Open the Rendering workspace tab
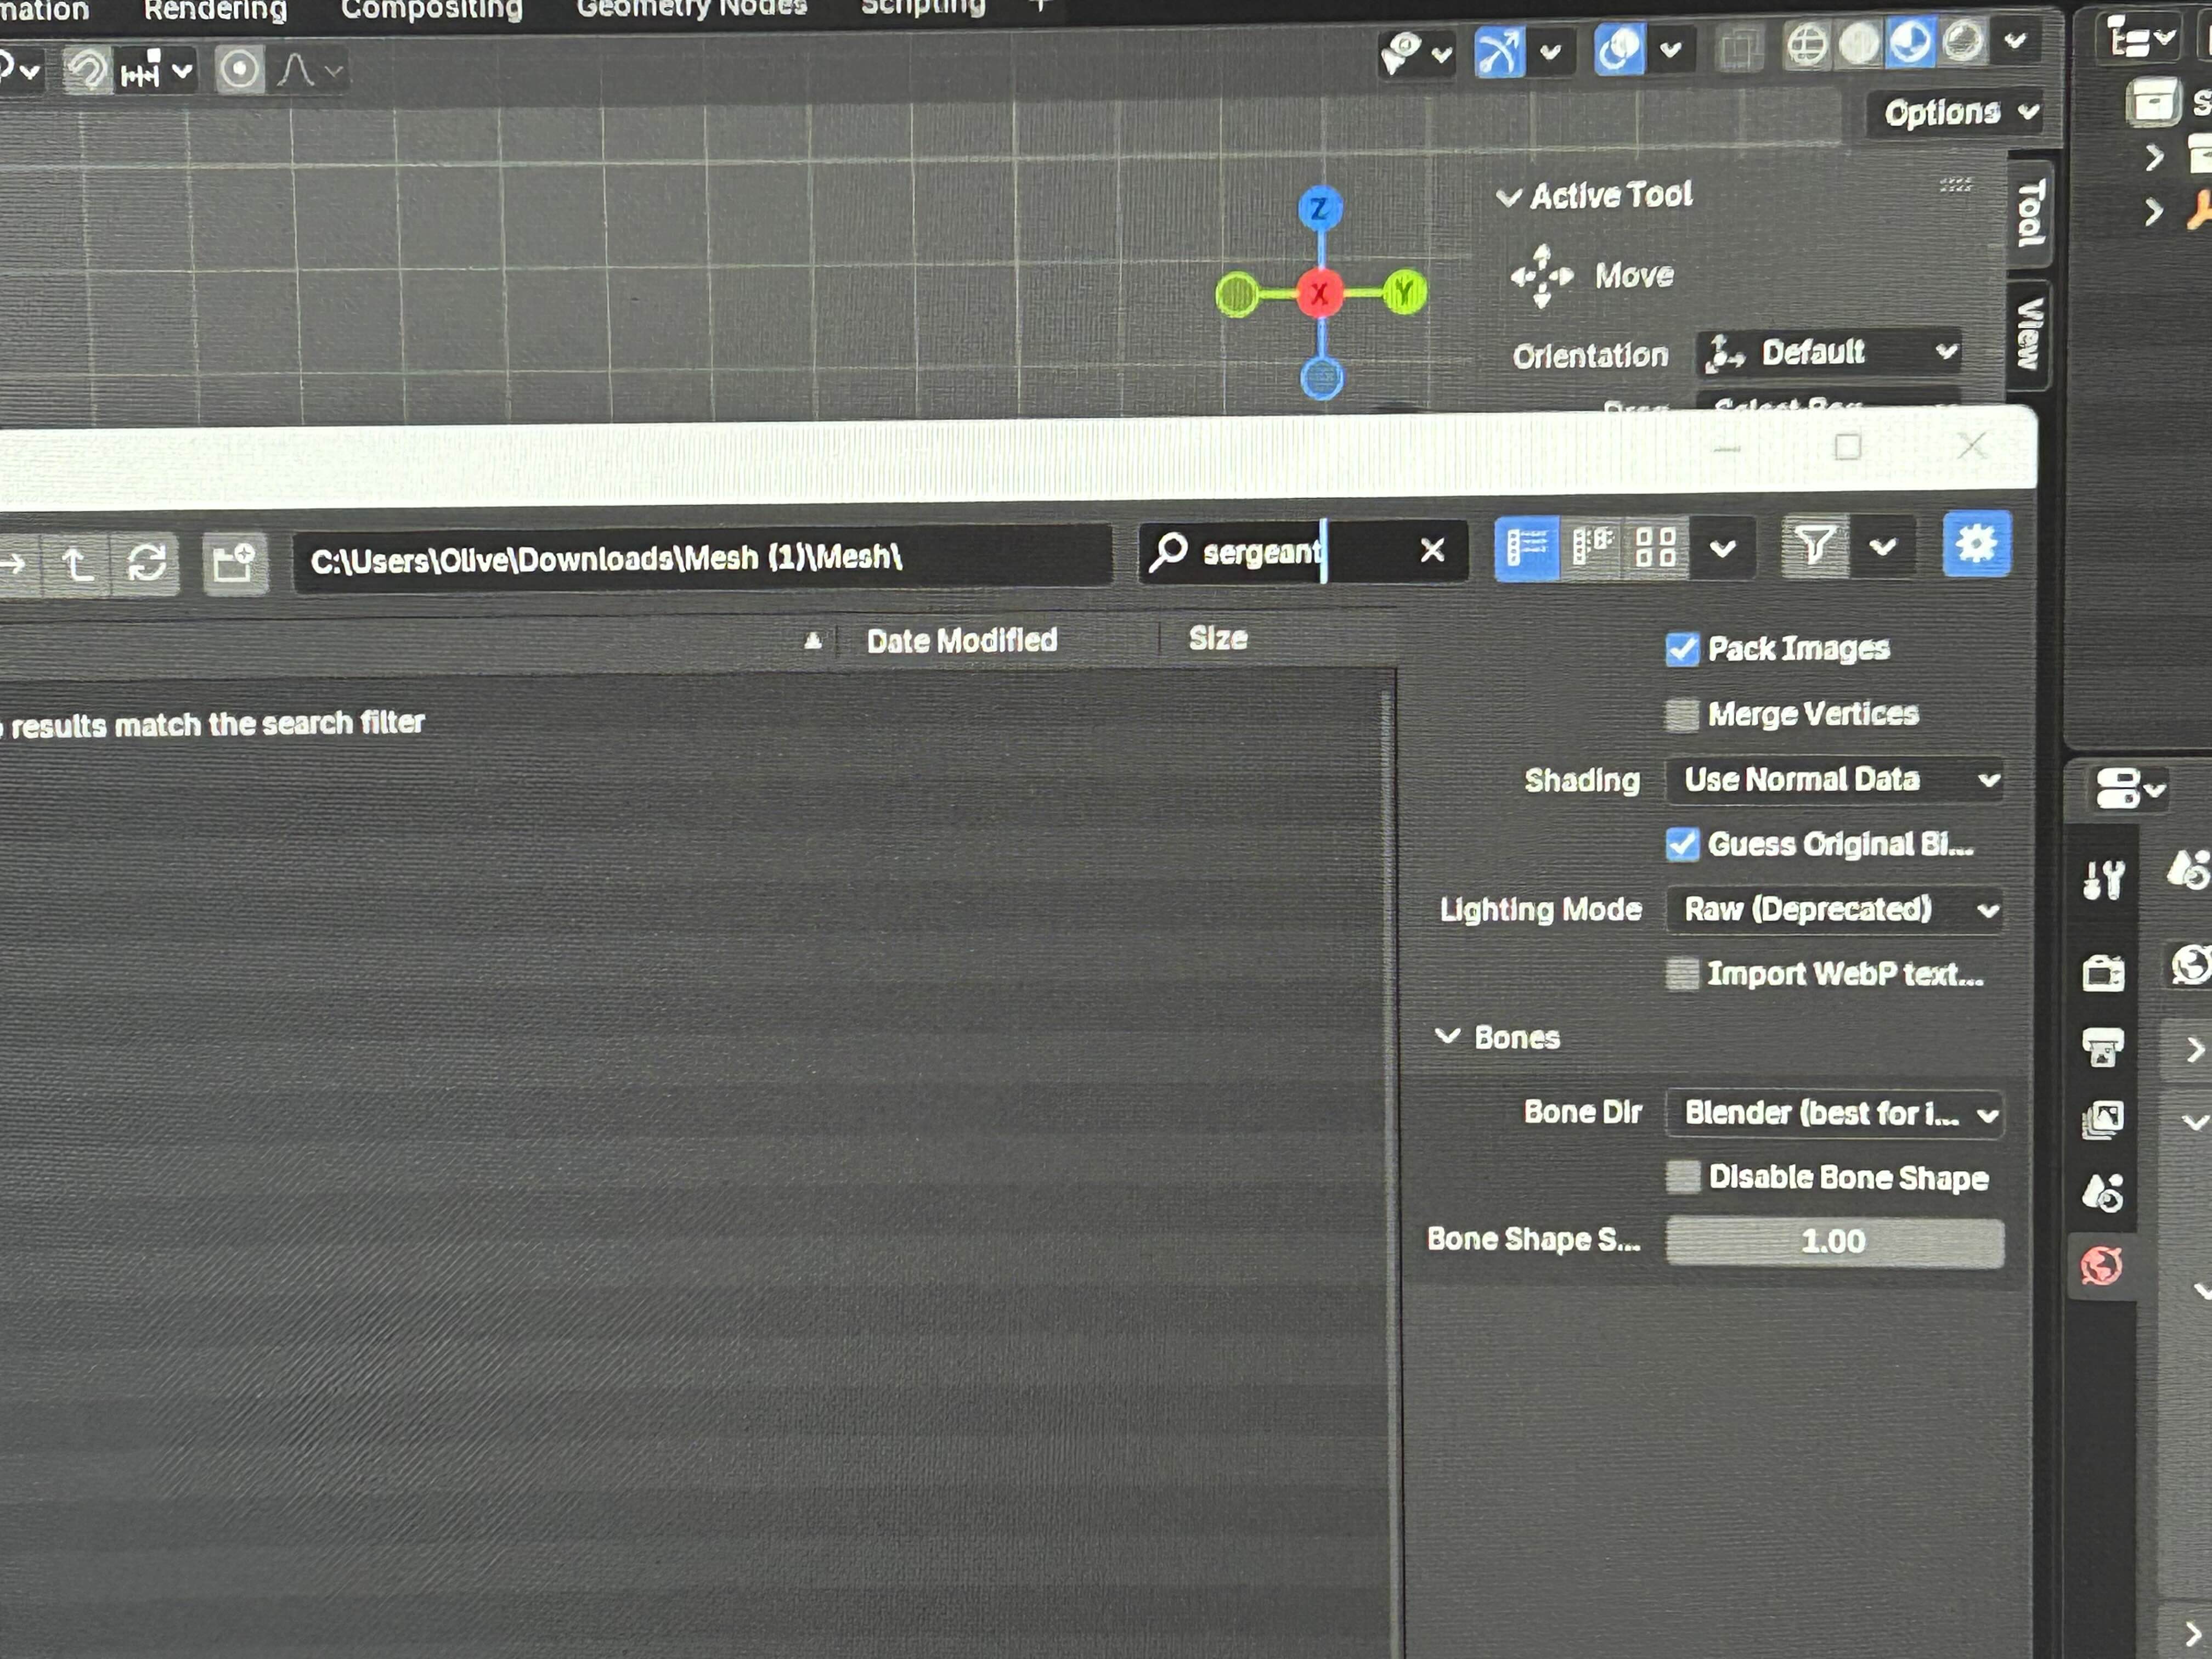Viewport: 2212px width, 1659px height. coord(215,10)
